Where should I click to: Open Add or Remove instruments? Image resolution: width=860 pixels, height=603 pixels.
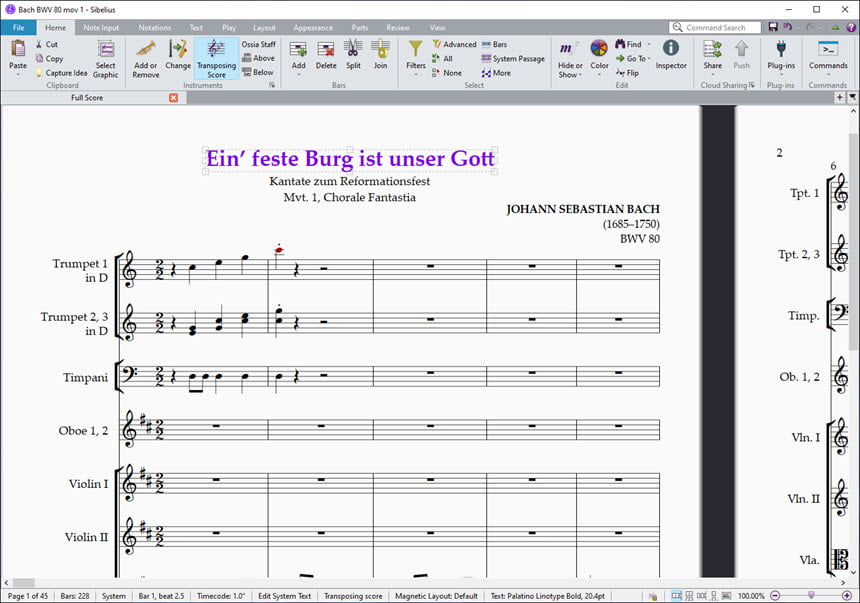145,59
